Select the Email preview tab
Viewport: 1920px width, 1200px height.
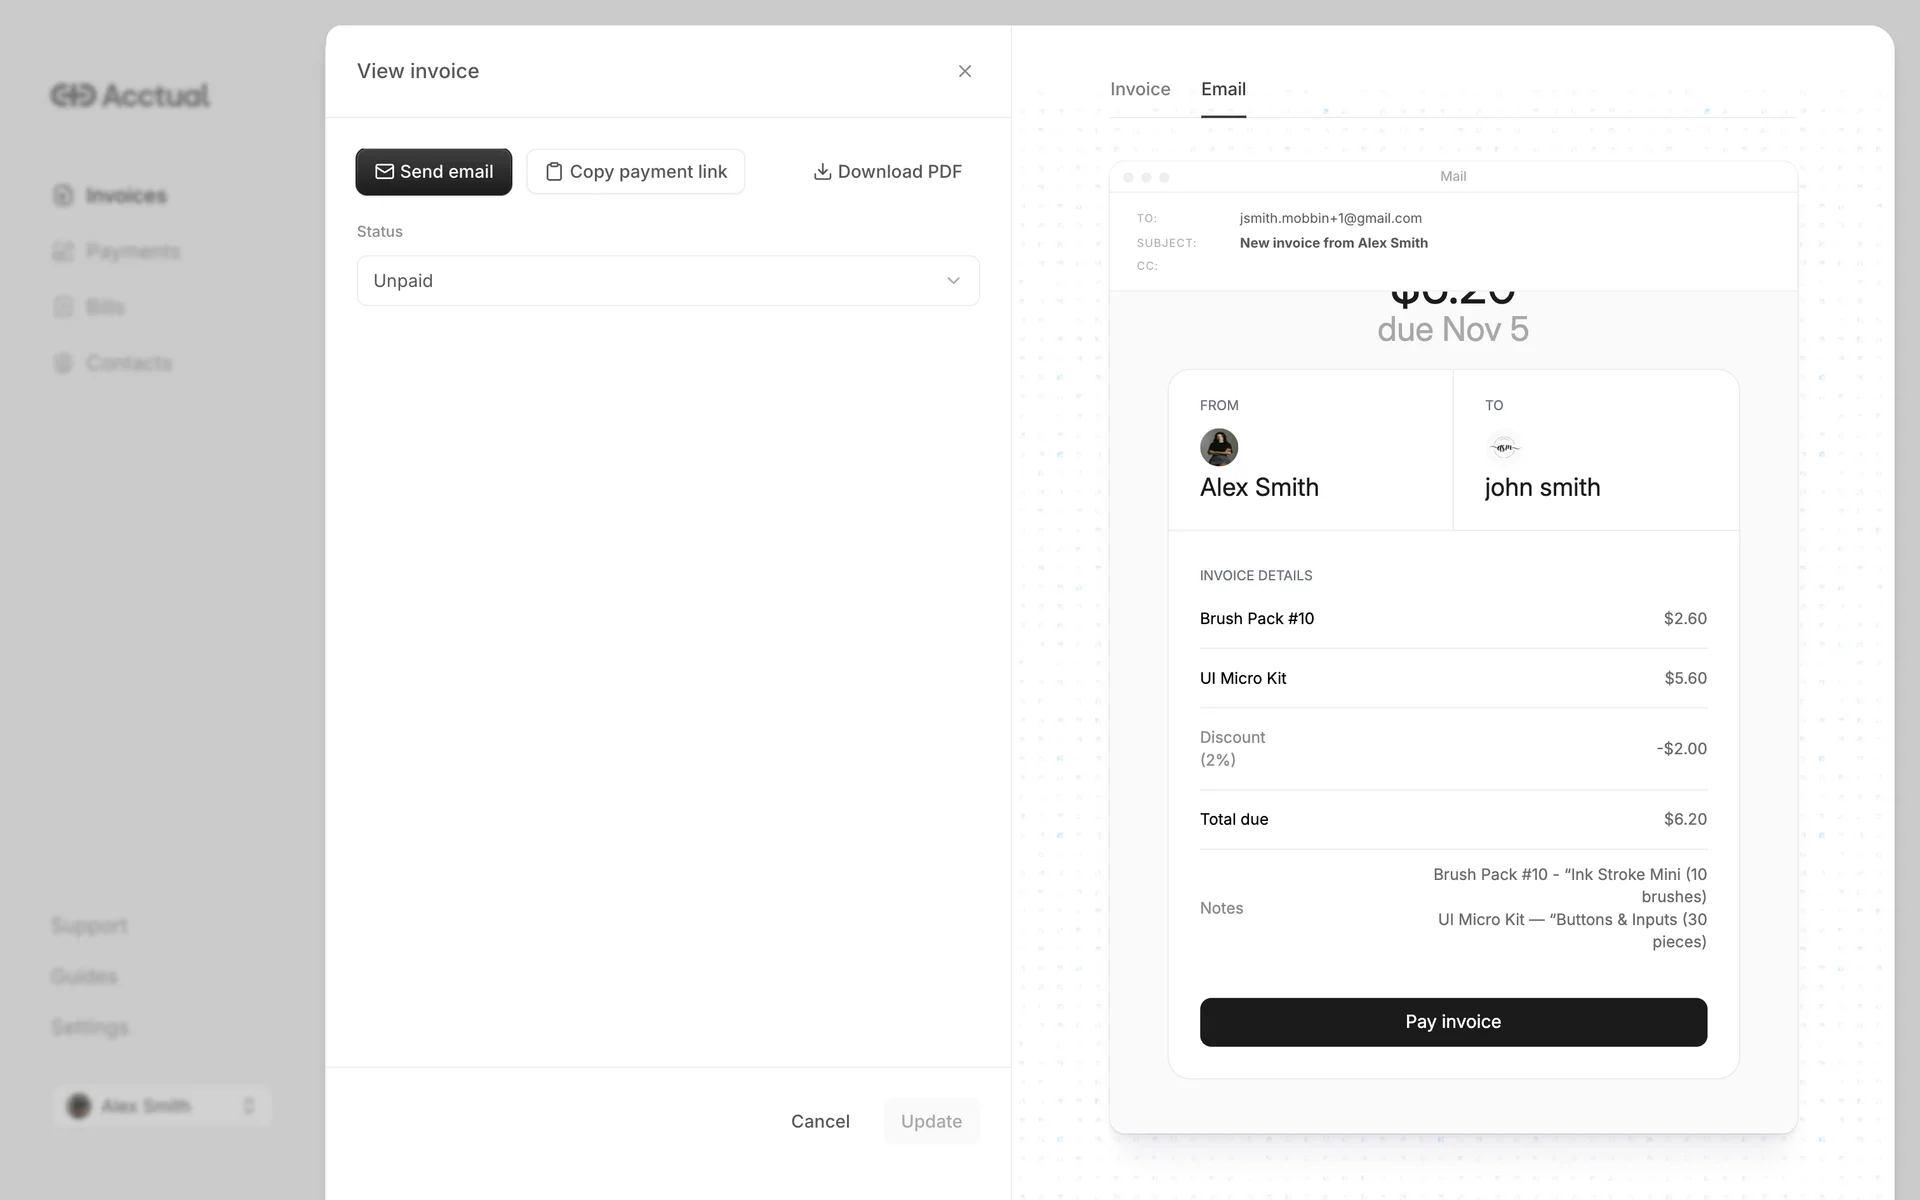point(1223,89)
